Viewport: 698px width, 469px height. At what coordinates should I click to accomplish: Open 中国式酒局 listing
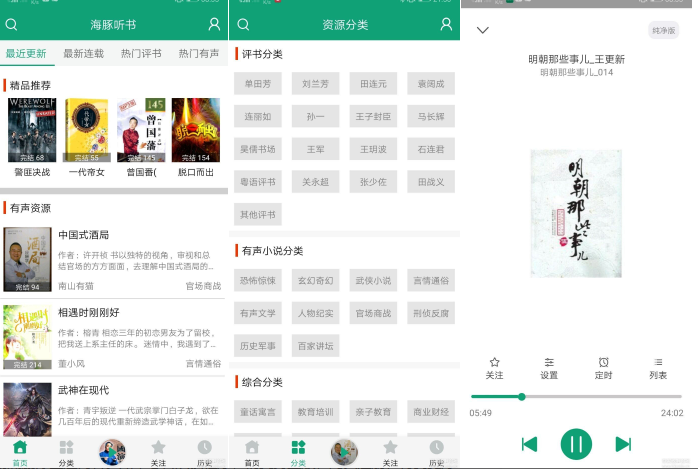(x=114, y=259)
